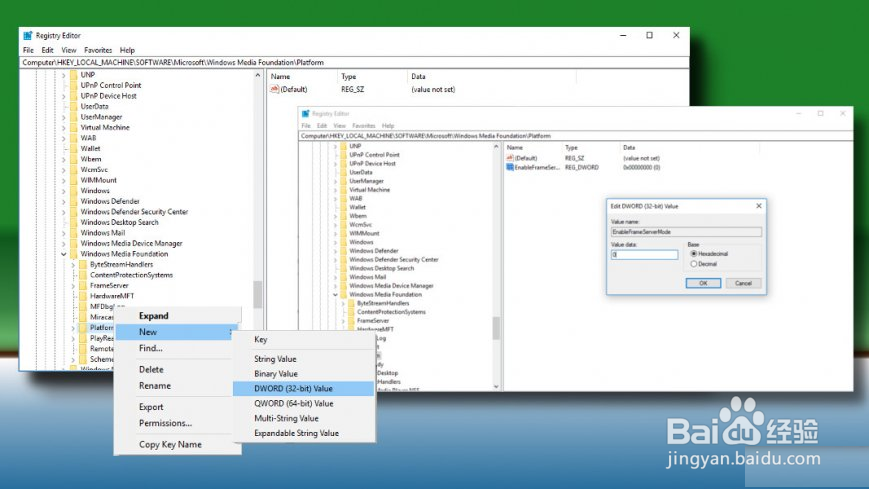Click the vertical scrollbar thumb in back window tree
Screen dimensions: 869x489
tap(496, 328)
